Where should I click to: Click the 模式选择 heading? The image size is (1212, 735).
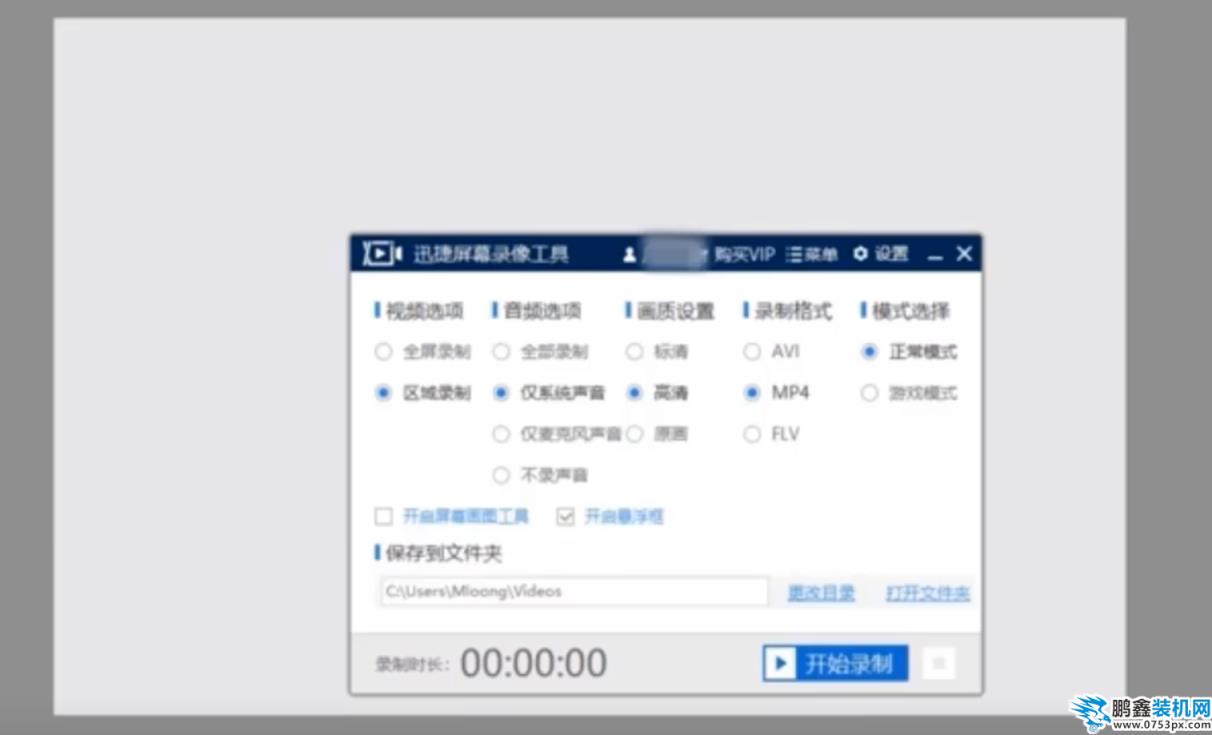pyautogui.click(x=910, y=311)
